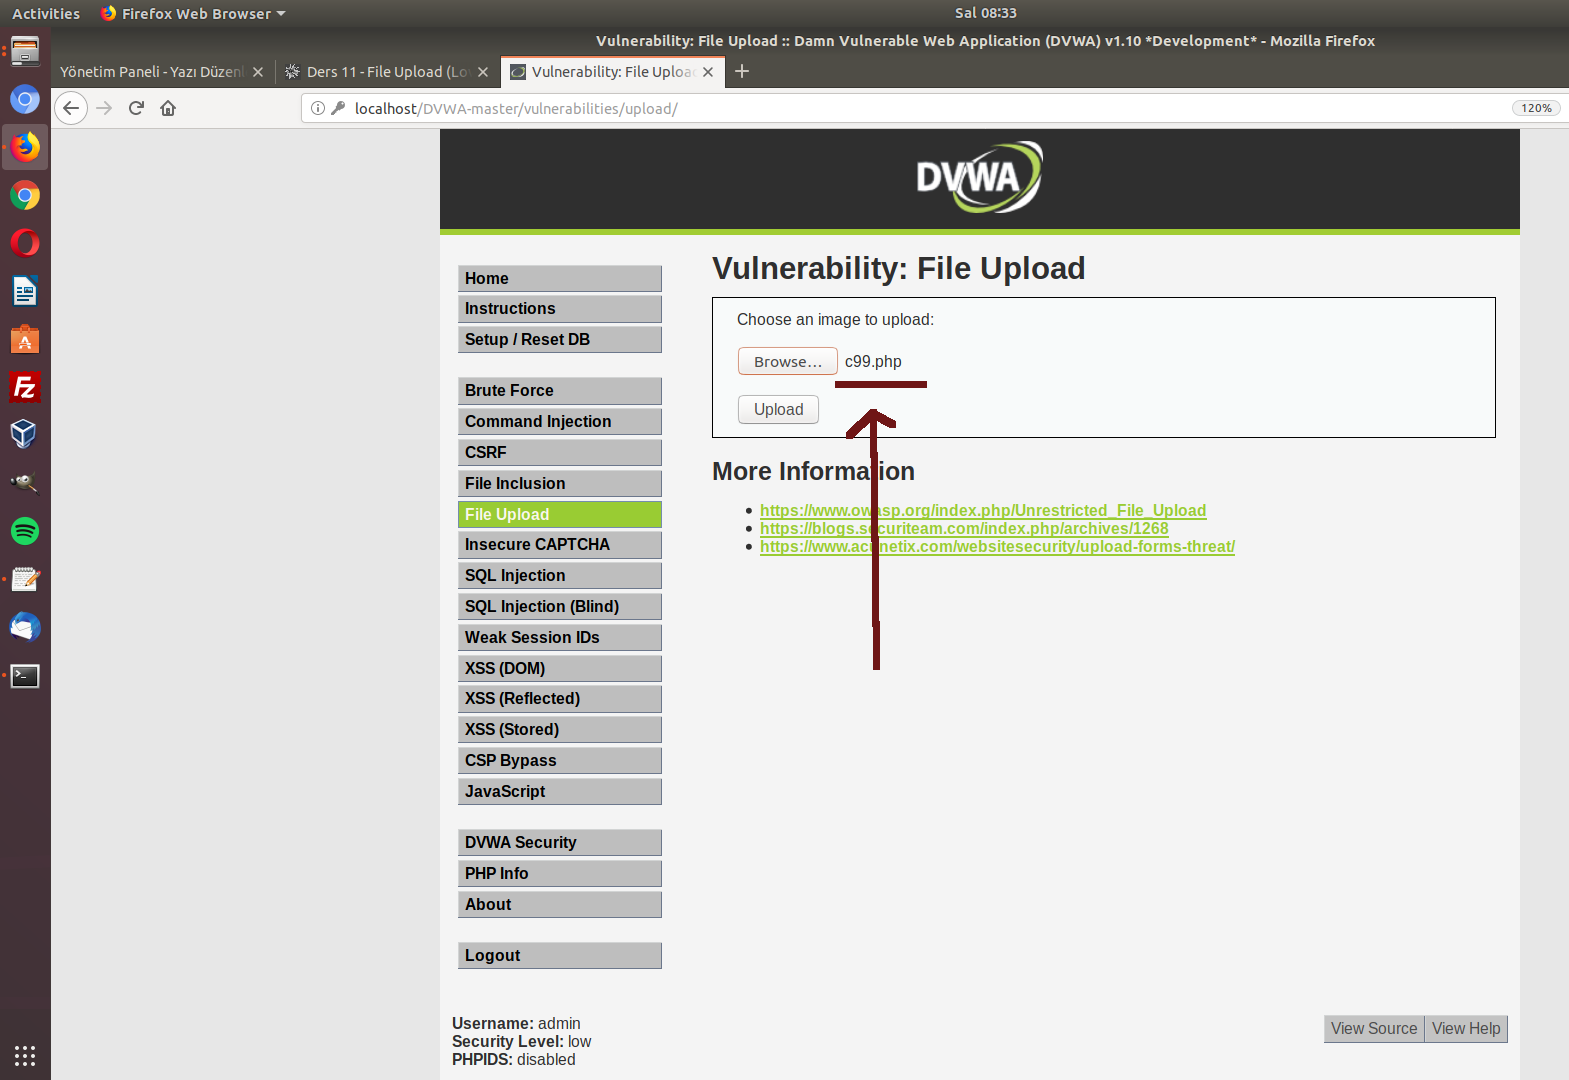
Task: Open the blogs.securiteam.com archives link
Action: 964,528
